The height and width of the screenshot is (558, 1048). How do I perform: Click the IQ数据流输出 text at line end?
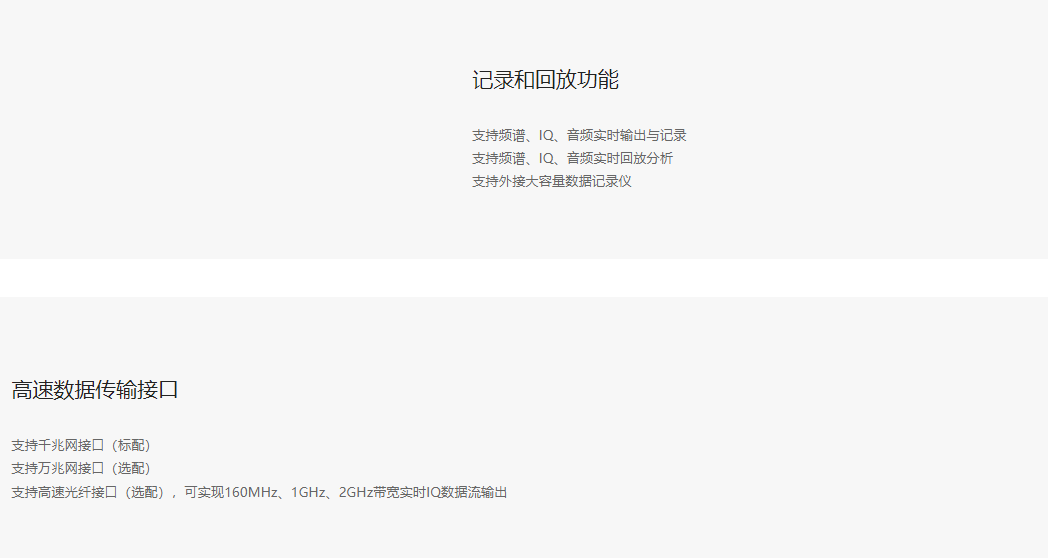point(467,492)
